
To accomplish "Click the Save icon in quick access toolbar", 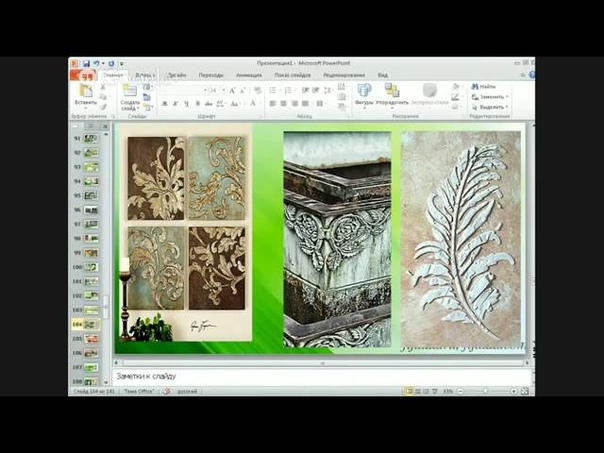I will click(86, 64).
